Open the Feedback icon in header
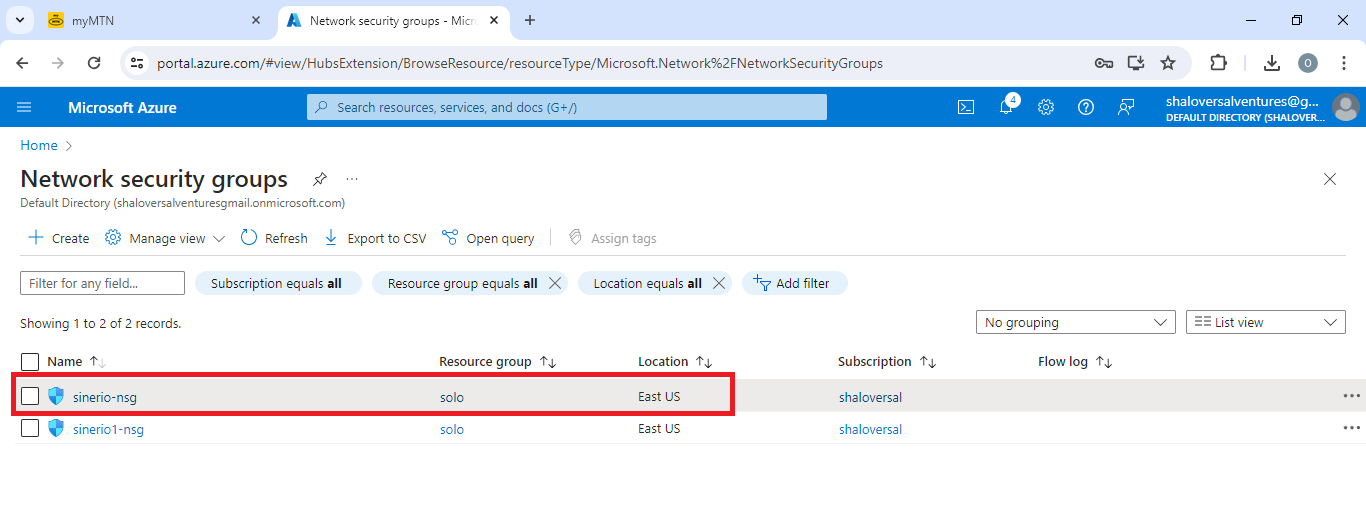The width and height of the screenshot is (1366, 506). 1126,107
